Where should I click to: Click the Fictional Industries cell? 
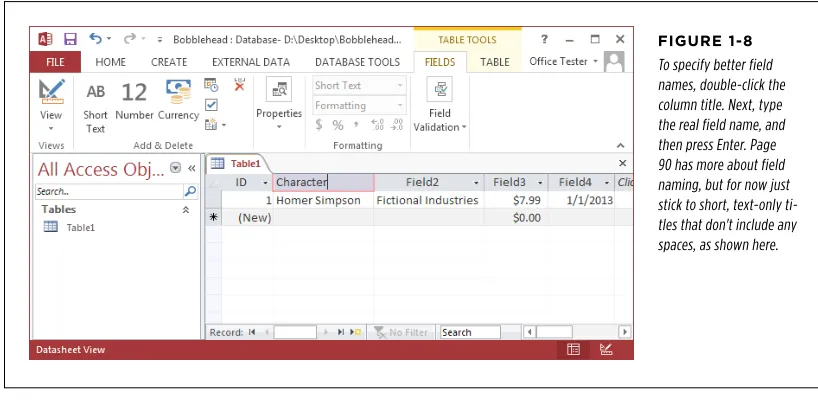pos(428,200)
